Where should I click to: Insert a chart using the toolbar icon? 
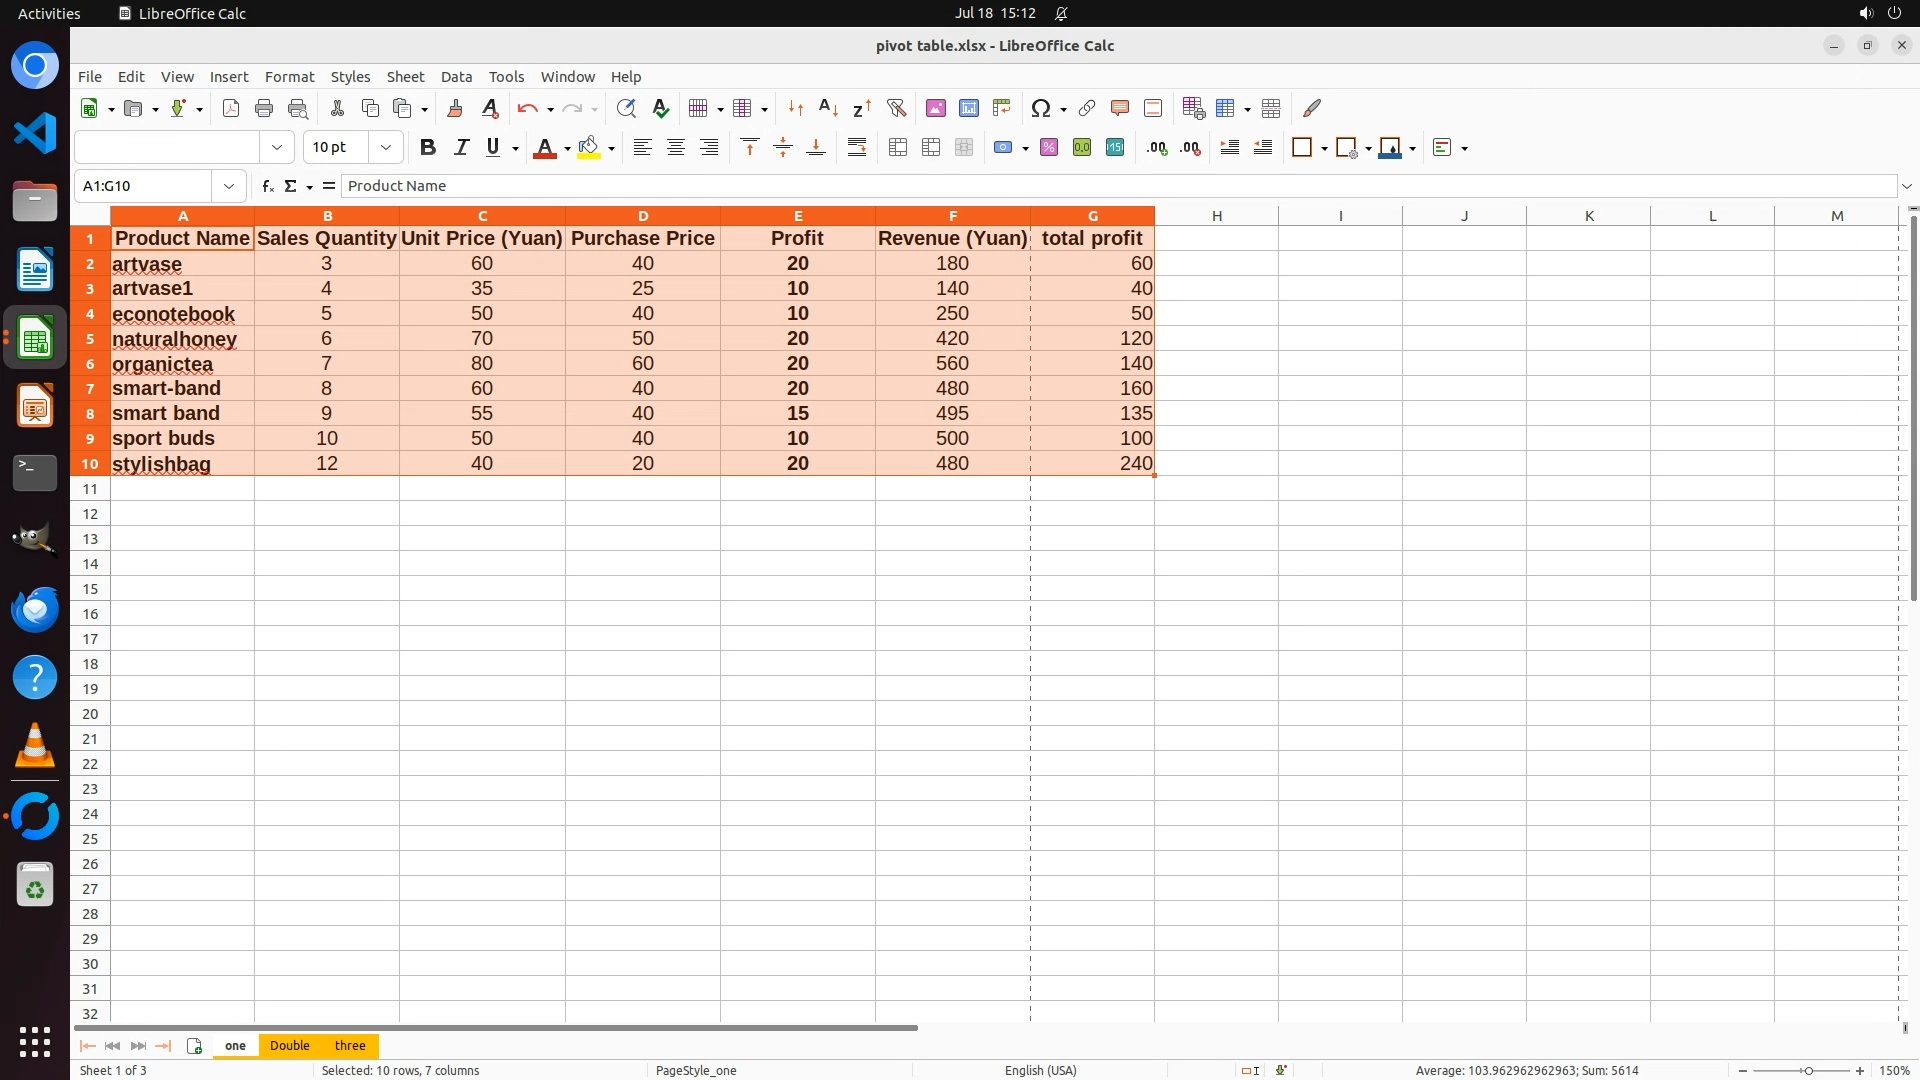click(968, 108)
